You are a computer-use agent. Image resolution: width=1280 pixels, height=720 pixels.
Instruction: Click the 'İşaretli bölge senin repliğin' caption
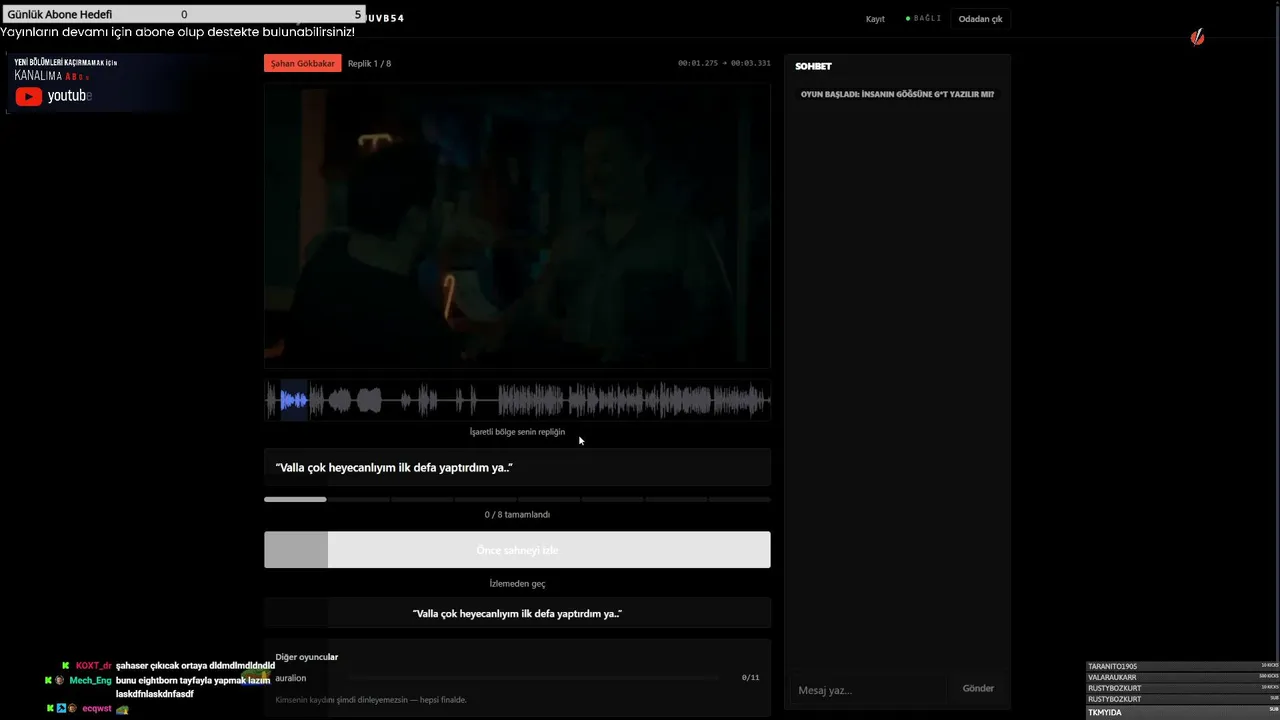(x=517, y=432)
